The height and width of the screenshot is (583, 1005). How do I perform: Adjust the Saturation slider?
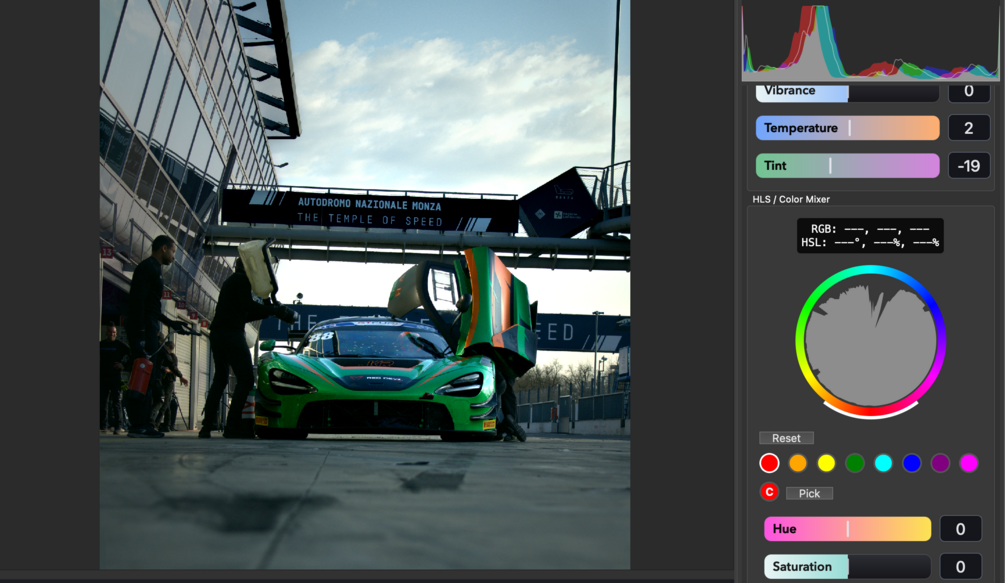coord(847,567)
